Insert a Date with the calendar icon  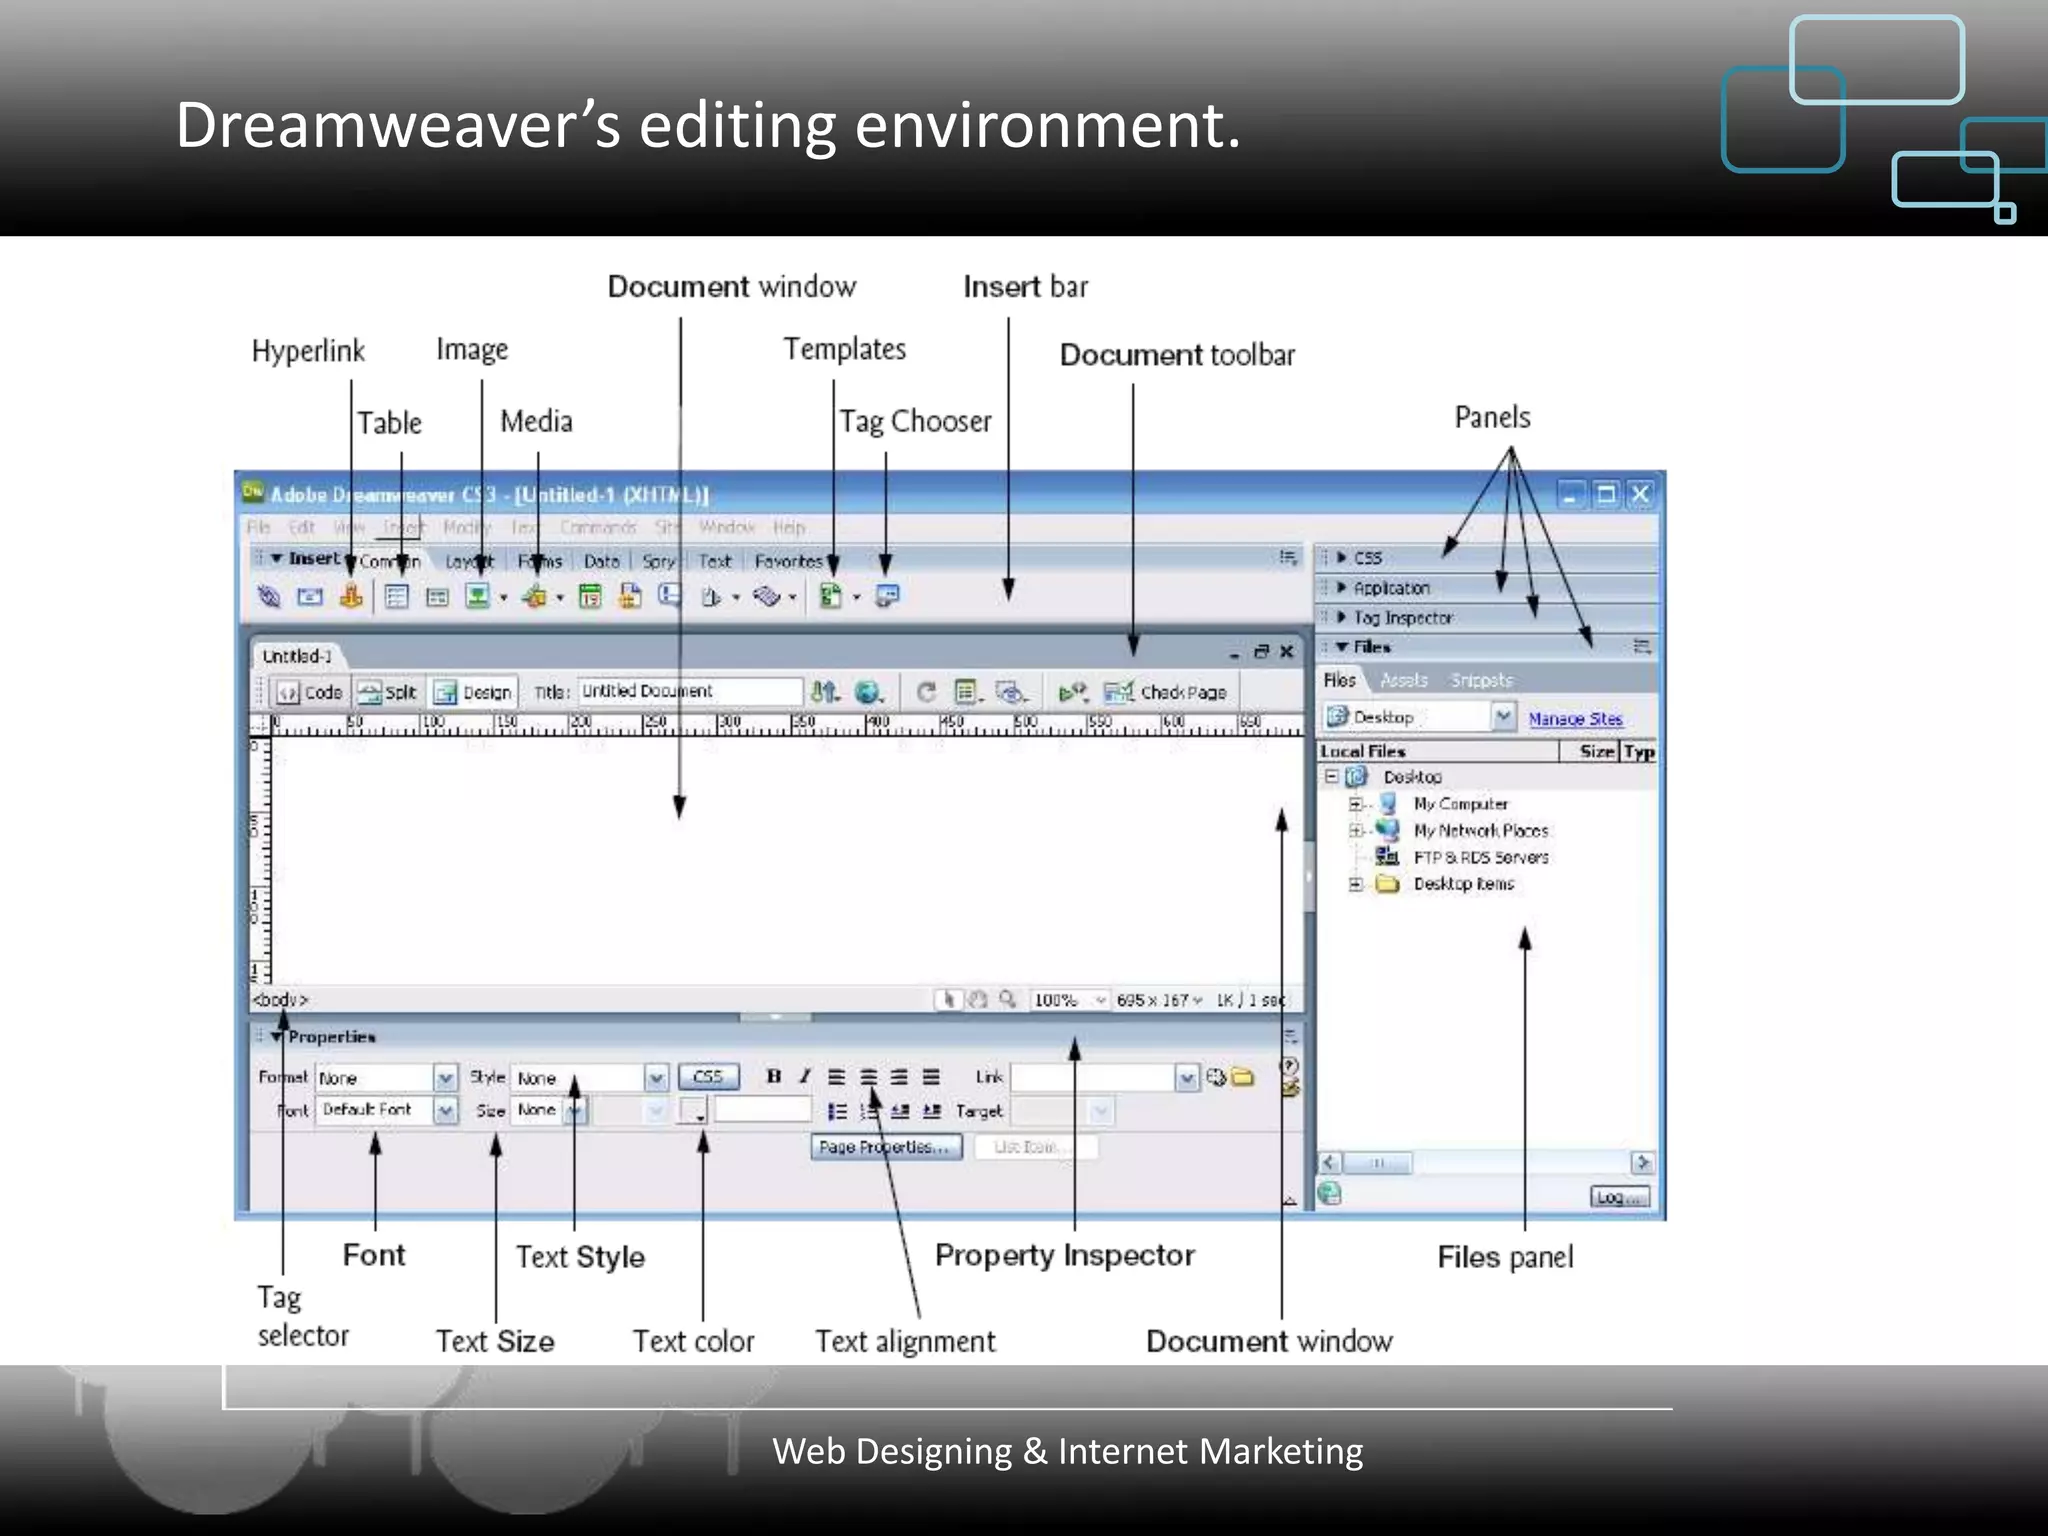point(591,597)
